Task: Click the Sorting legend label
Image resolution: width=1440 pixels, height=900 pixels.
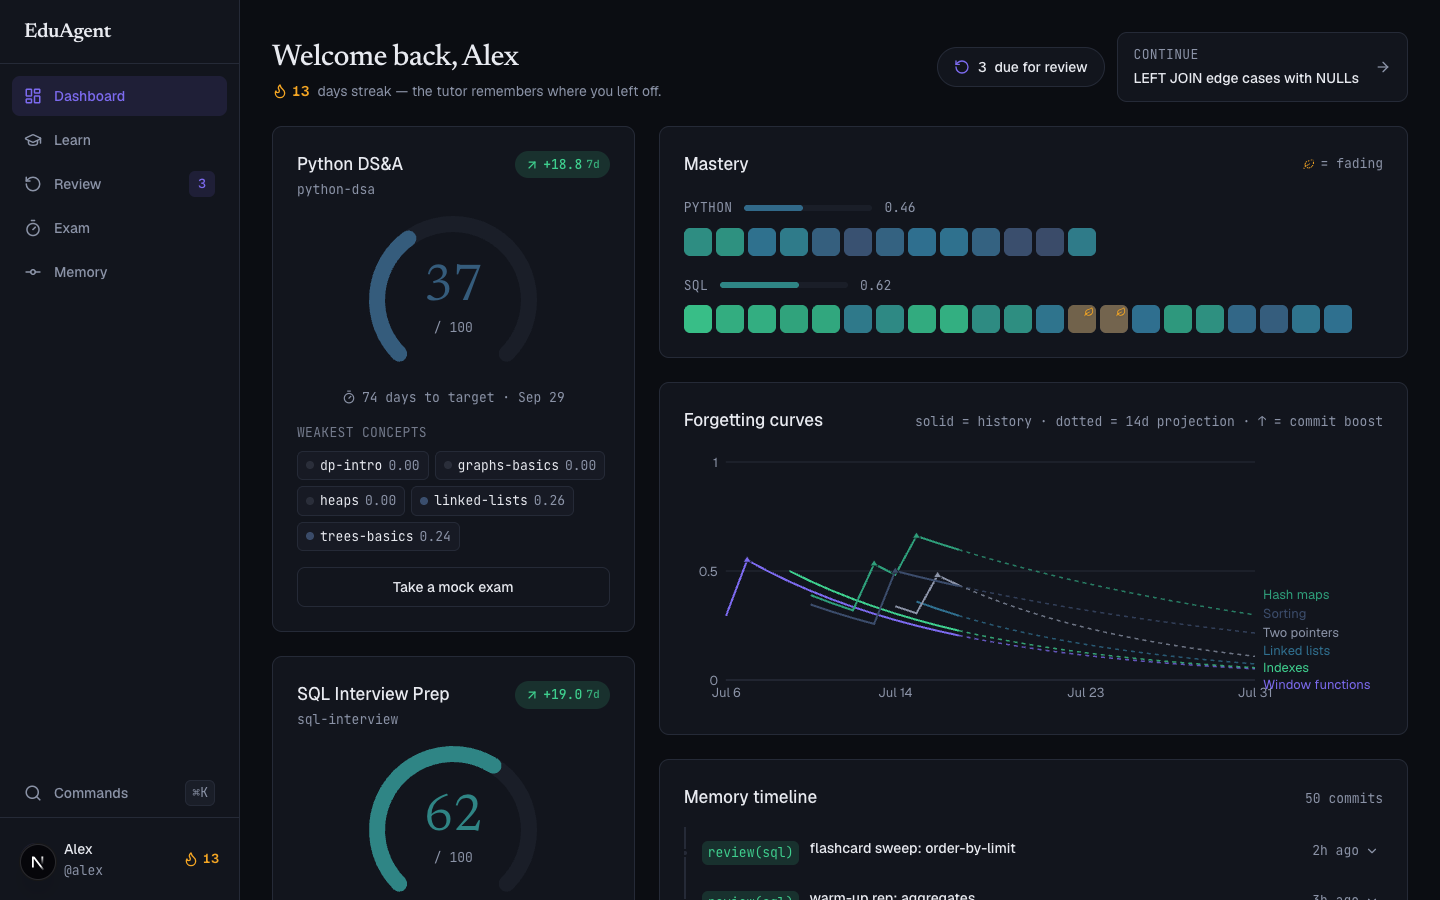Action: (x=1284, y=614)
